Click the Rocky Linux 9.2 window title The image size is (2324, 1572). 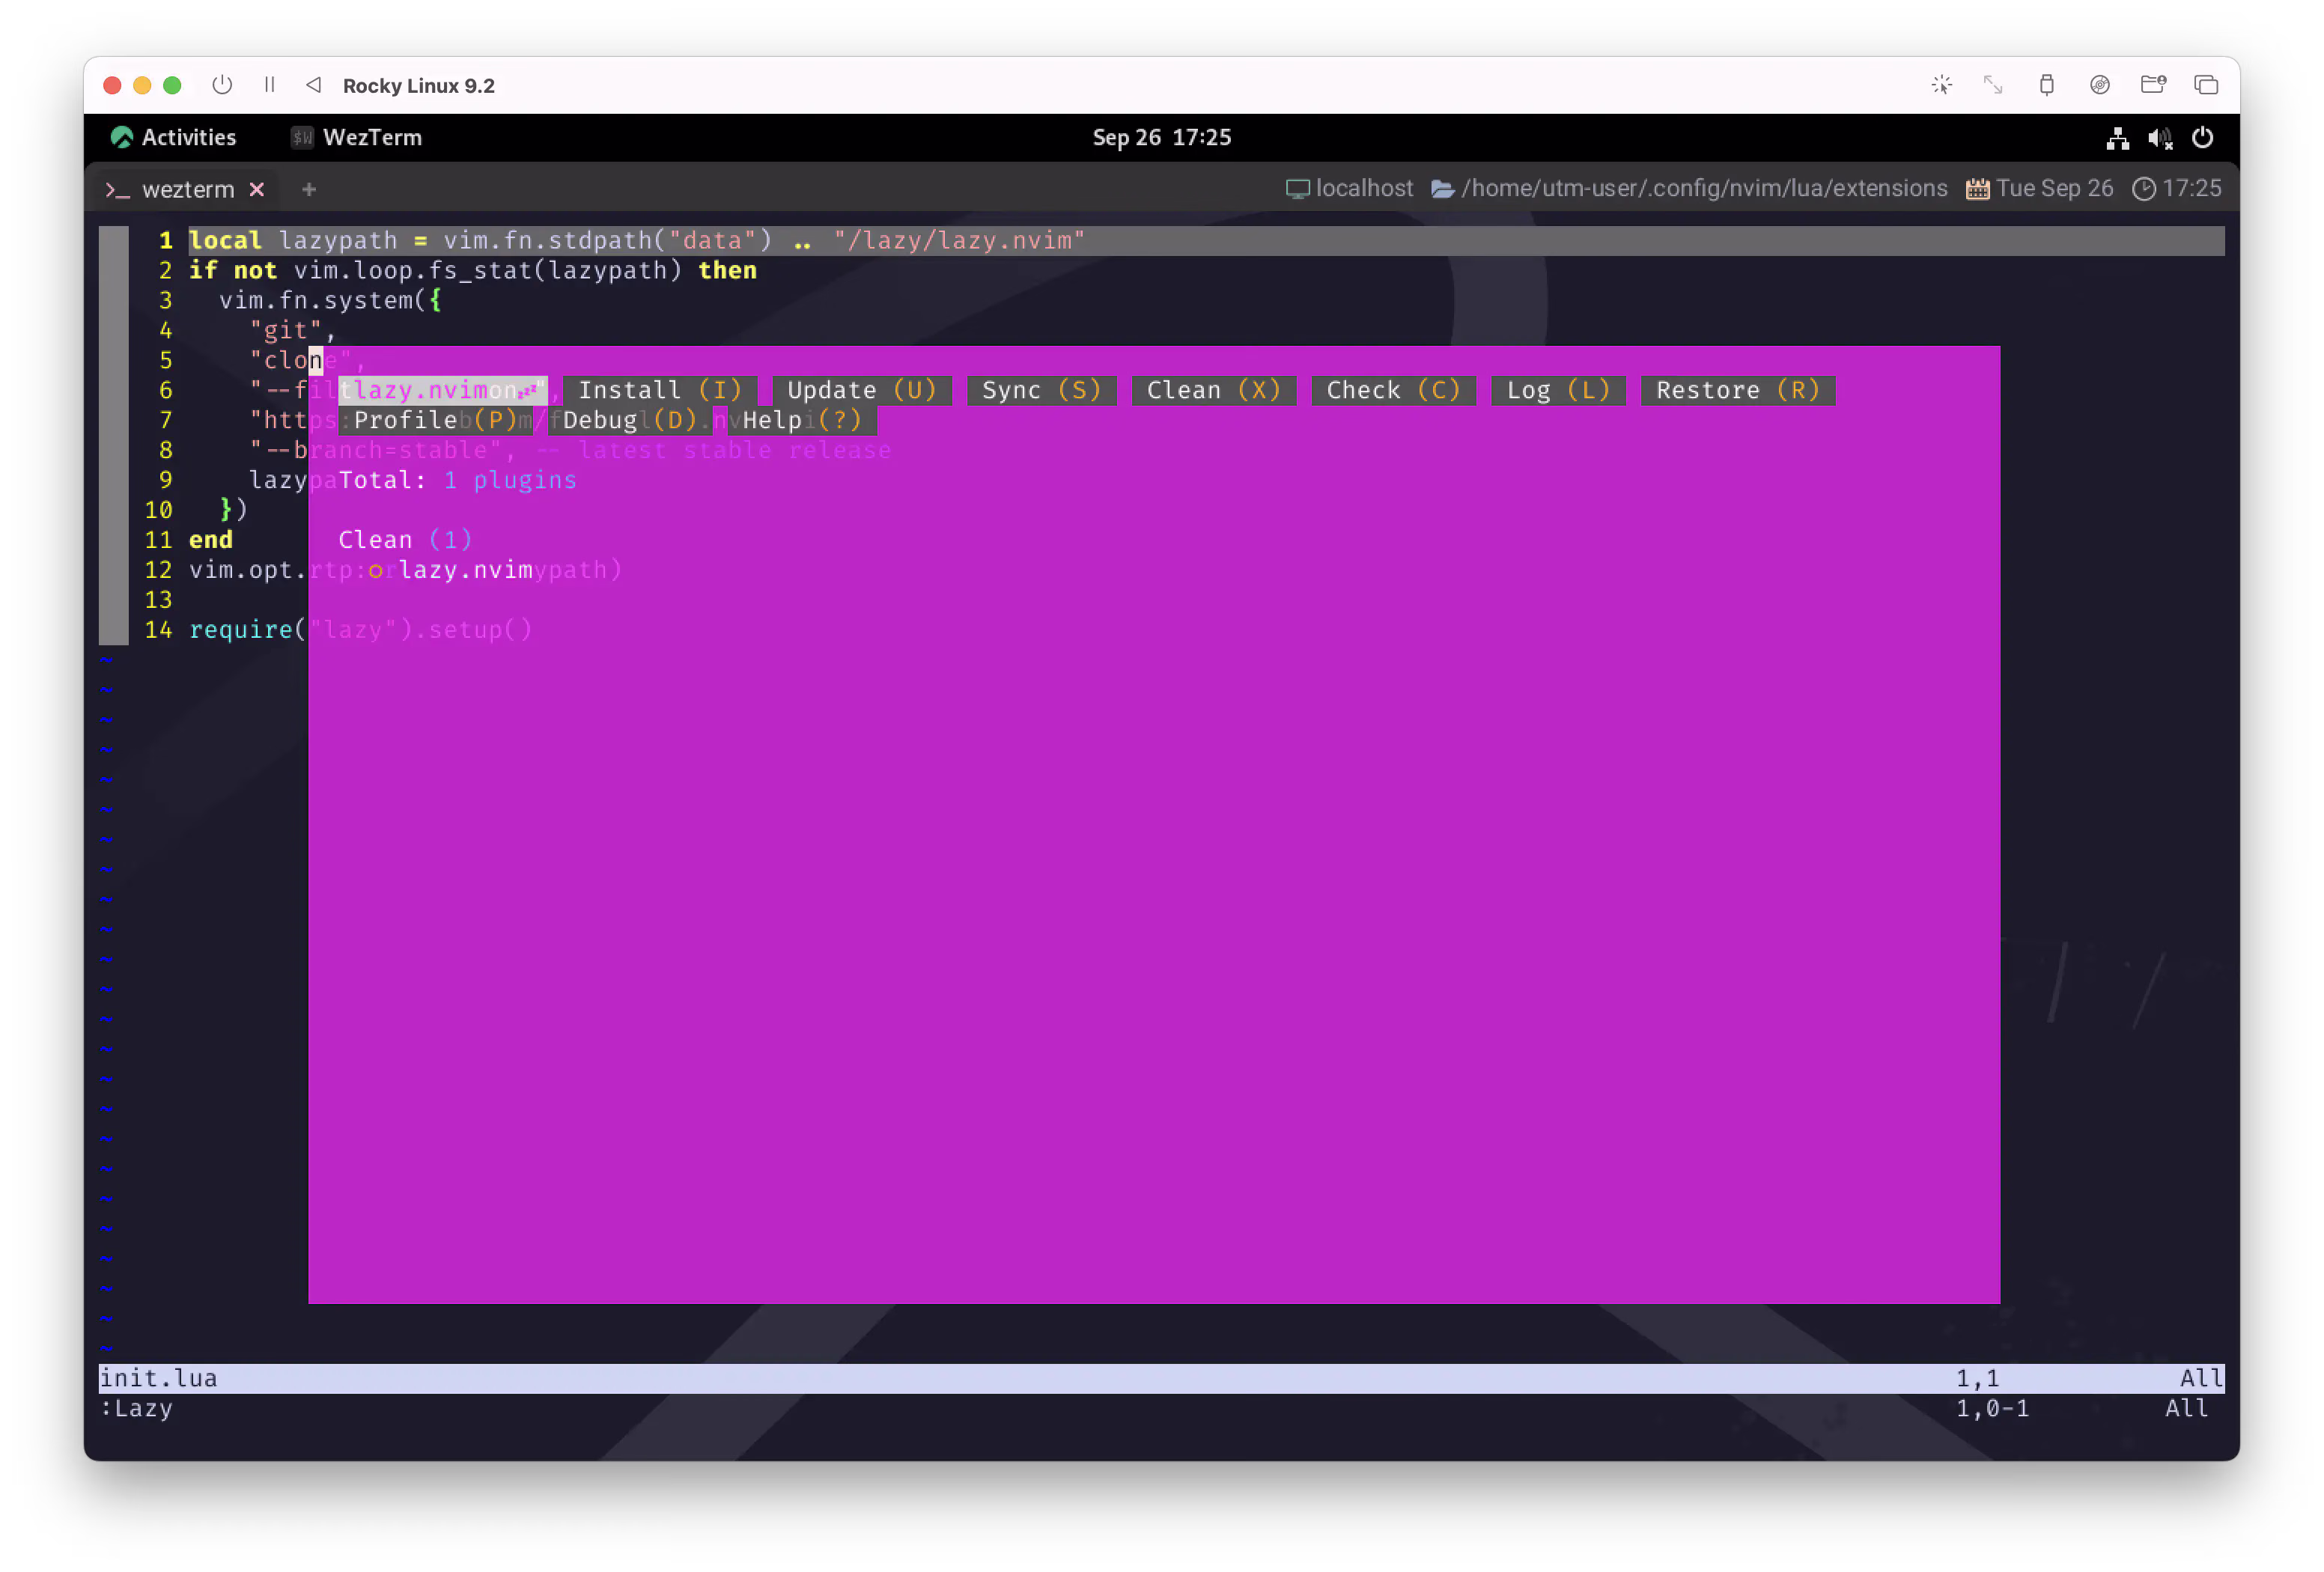click(x=419, y=86)
